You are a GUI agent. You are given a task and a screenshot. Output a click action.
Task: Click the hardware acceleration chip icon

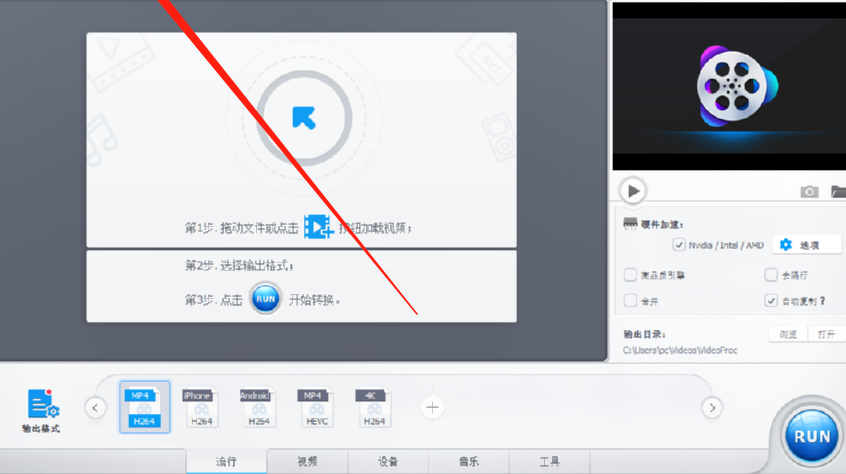(630, 224)
